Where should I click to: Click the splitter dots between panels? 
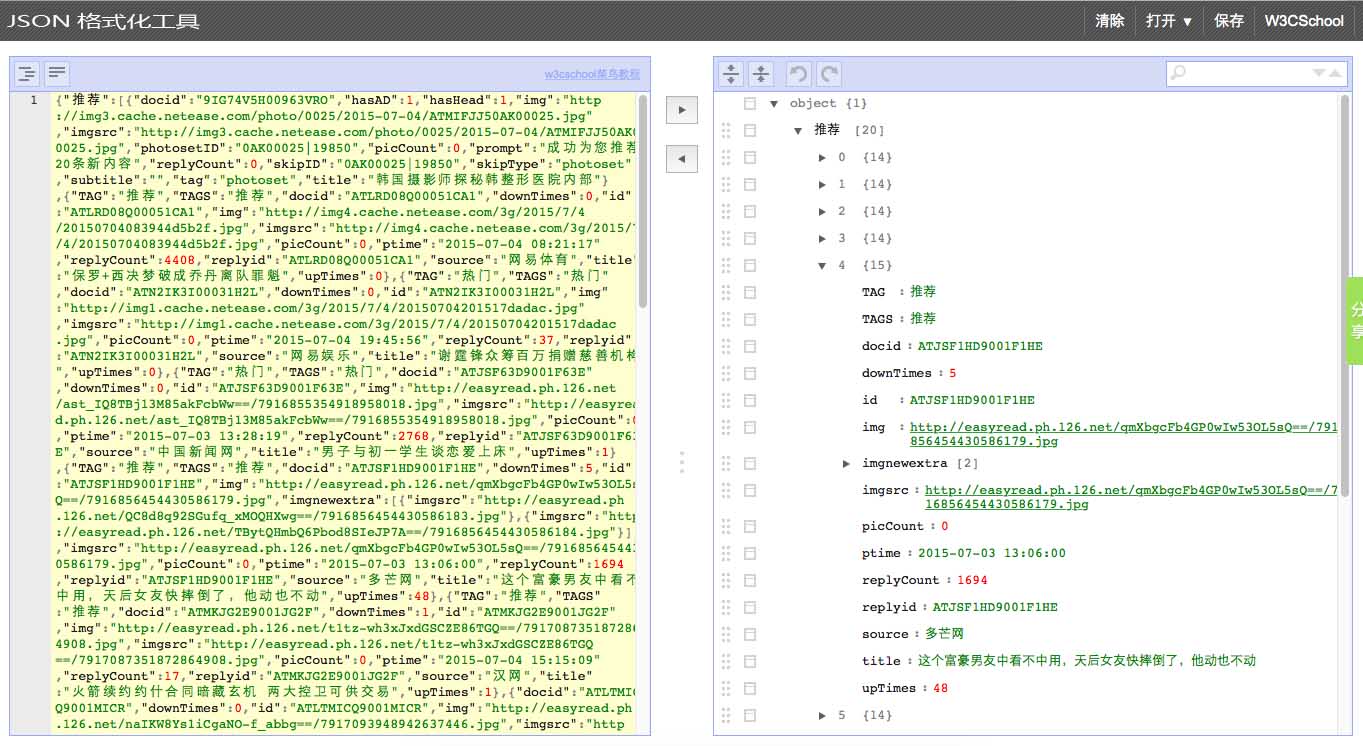(x=682, y=461)
